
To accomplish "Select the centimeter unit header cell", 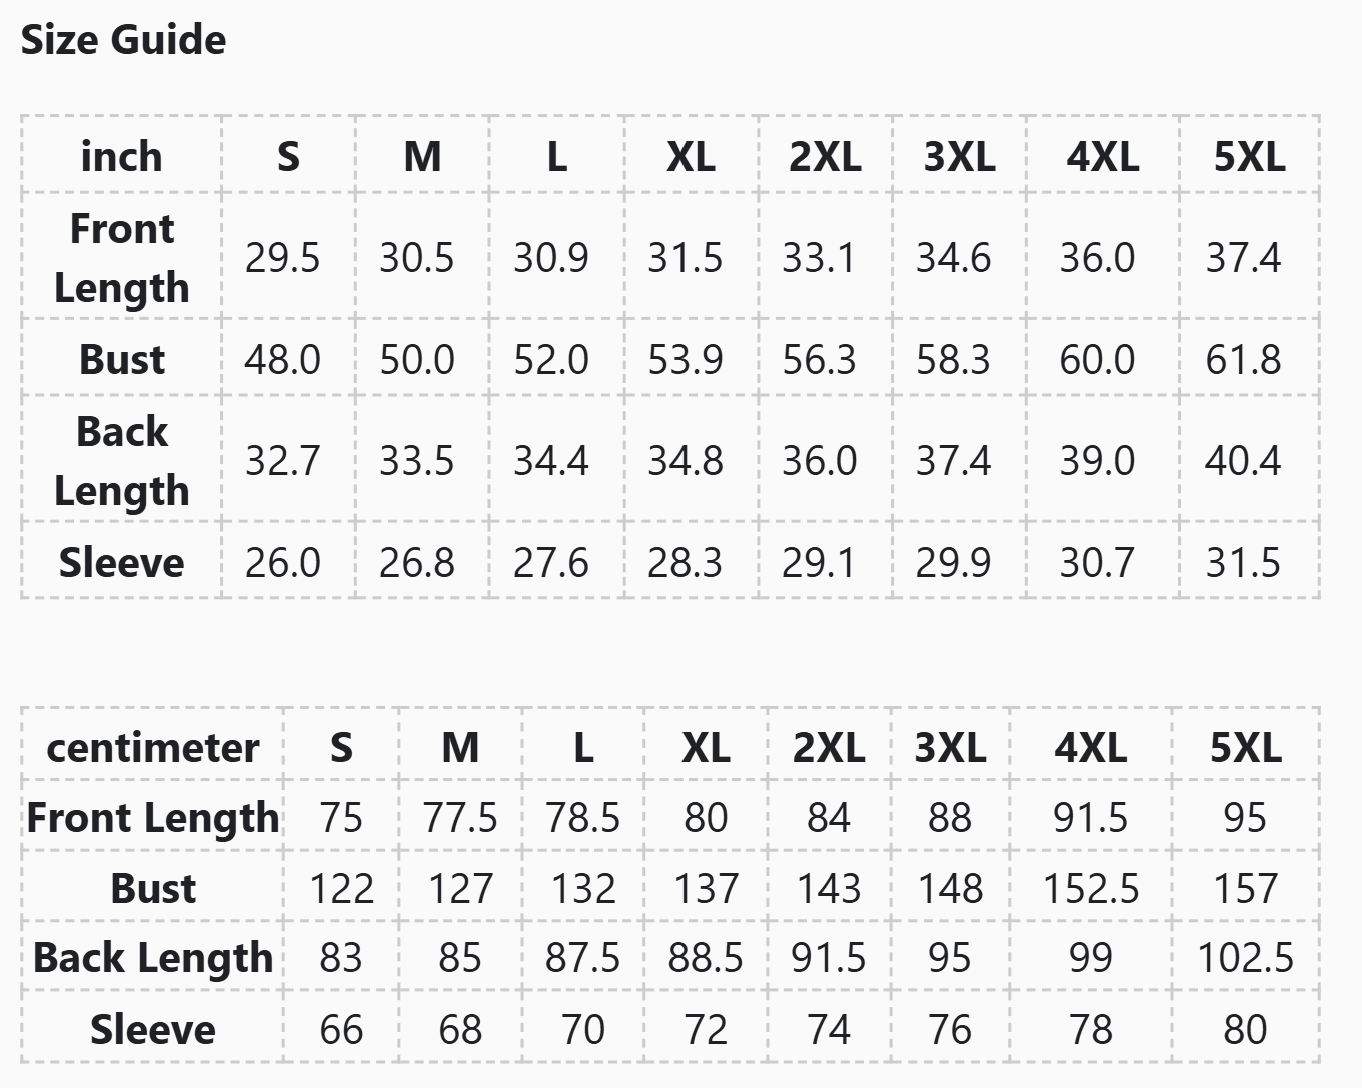I will pyautogui.click(x=152, y=747).
